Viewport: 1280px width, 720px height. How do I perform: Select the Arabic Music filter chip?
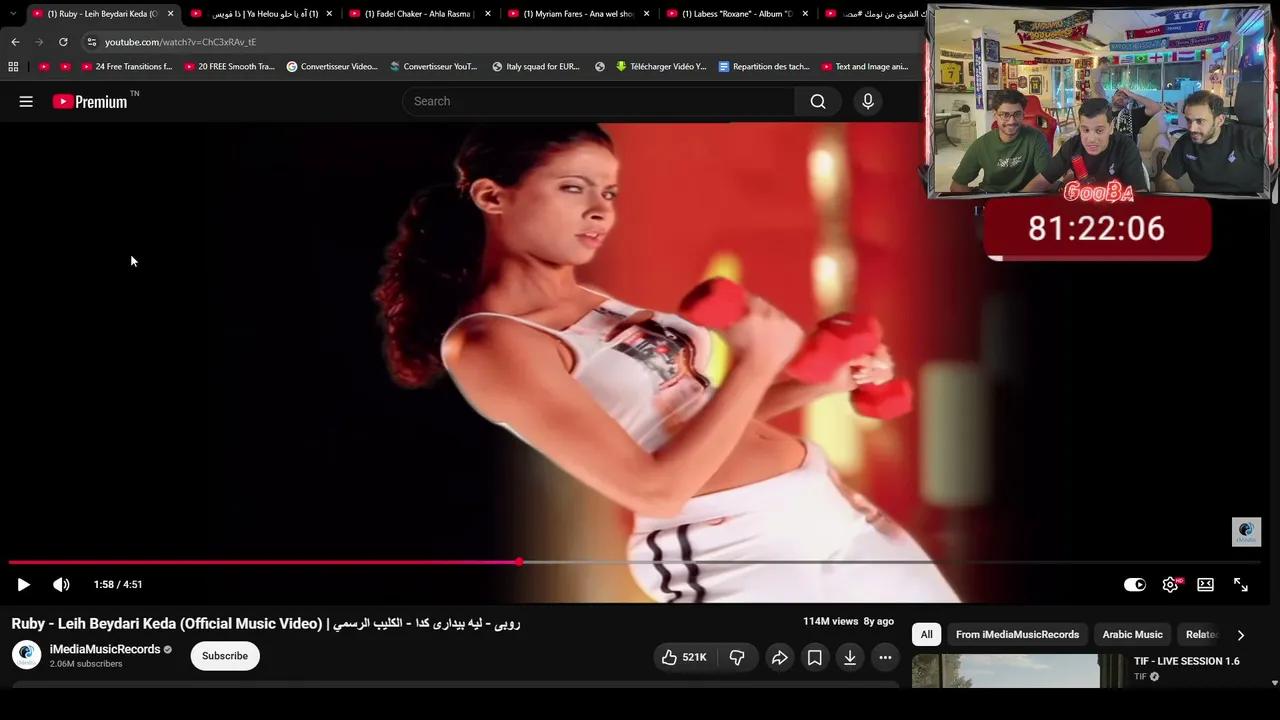point(1132,634)
